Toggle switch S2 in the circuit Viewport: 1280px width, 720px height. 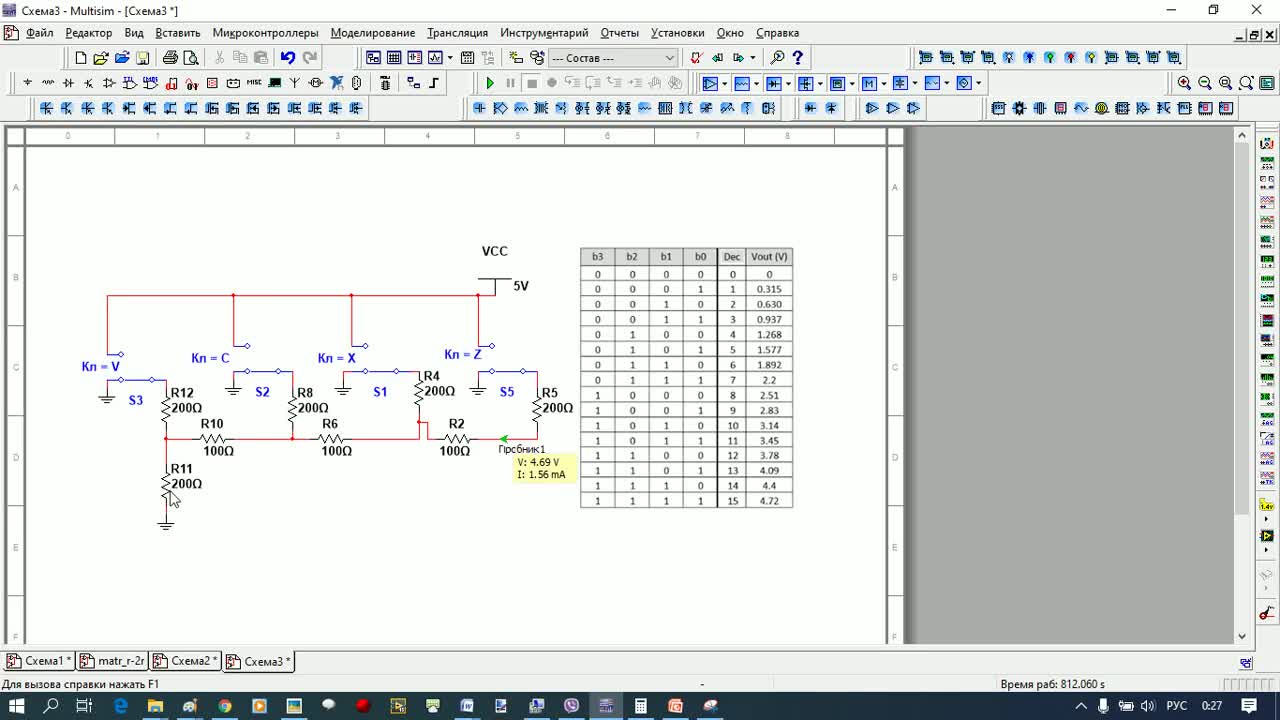262,371
